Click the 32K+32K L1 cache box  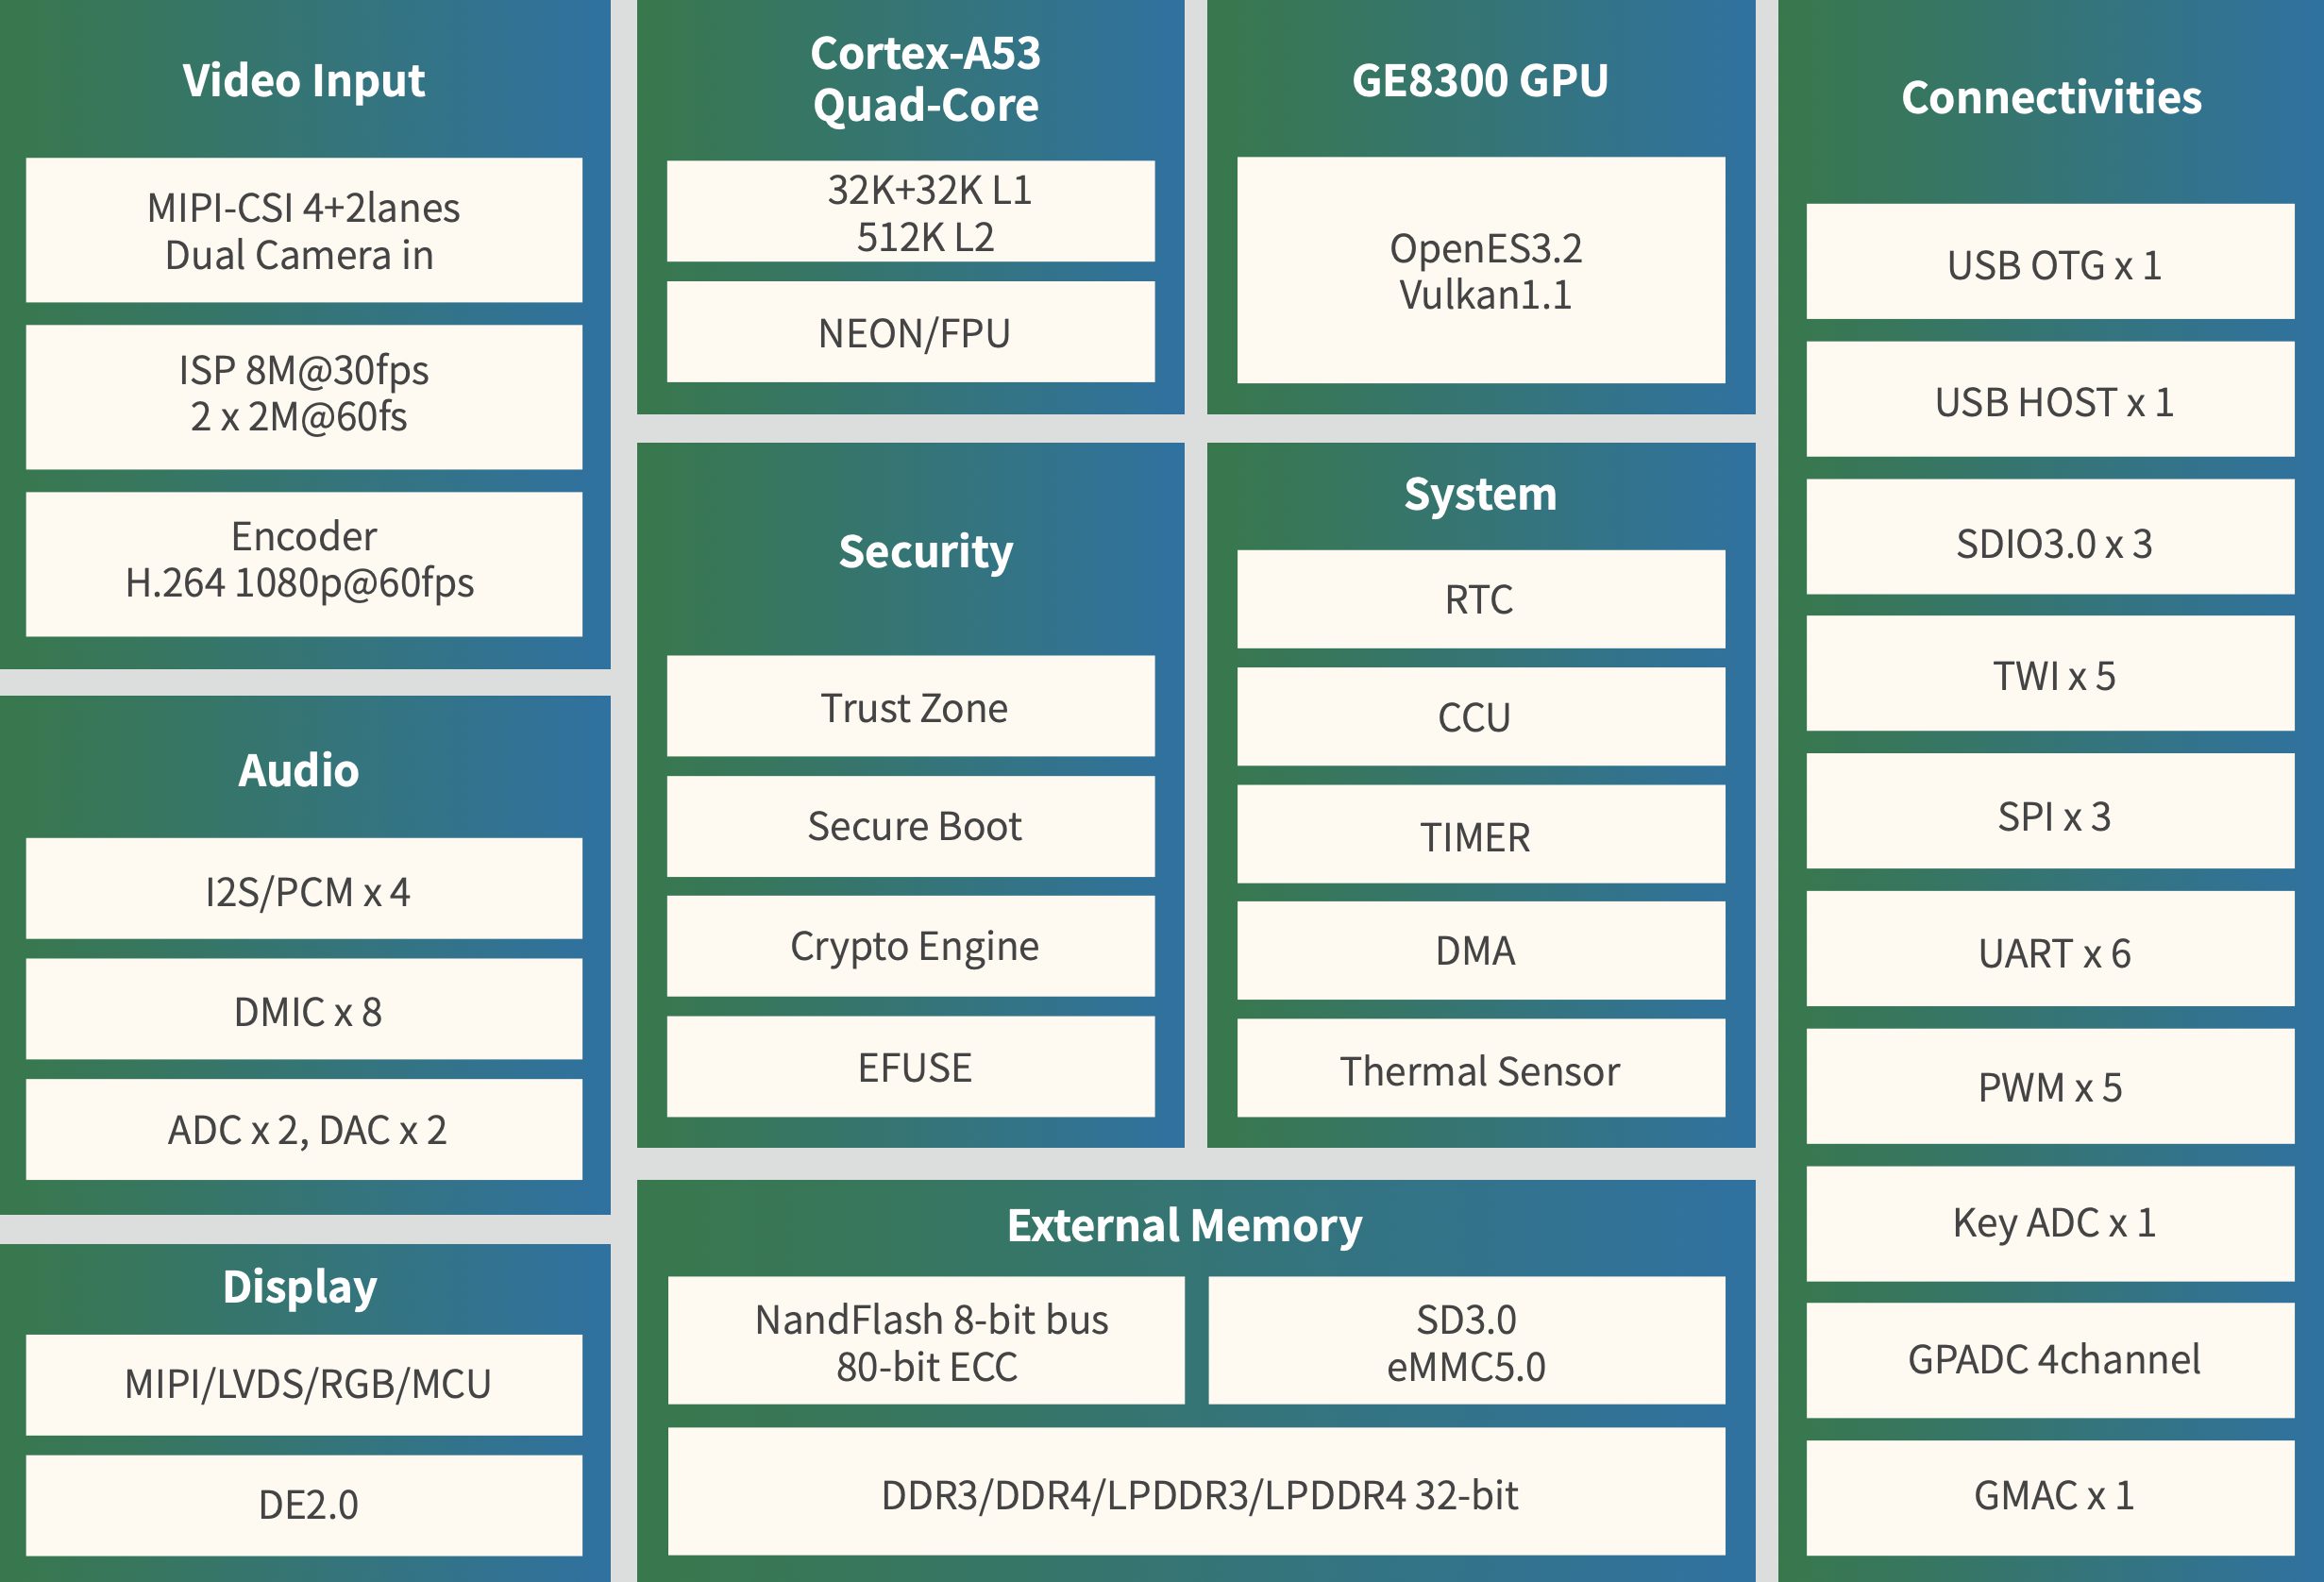point(910,211)
